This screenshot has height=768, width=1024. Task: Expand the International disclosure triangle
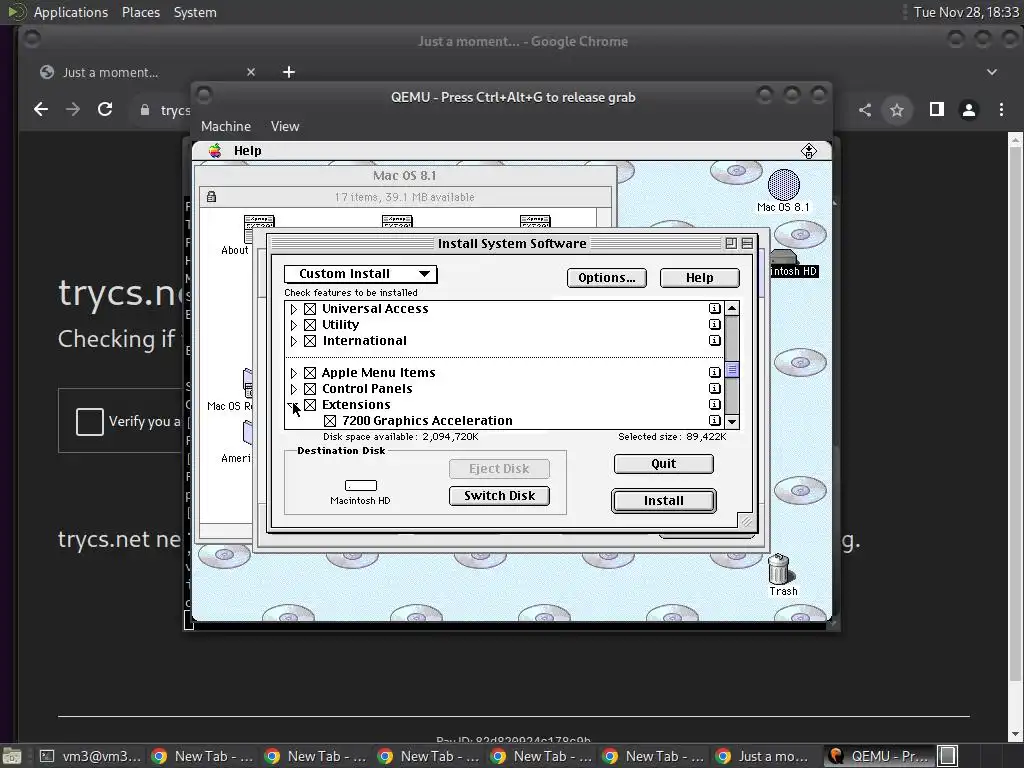294,341
